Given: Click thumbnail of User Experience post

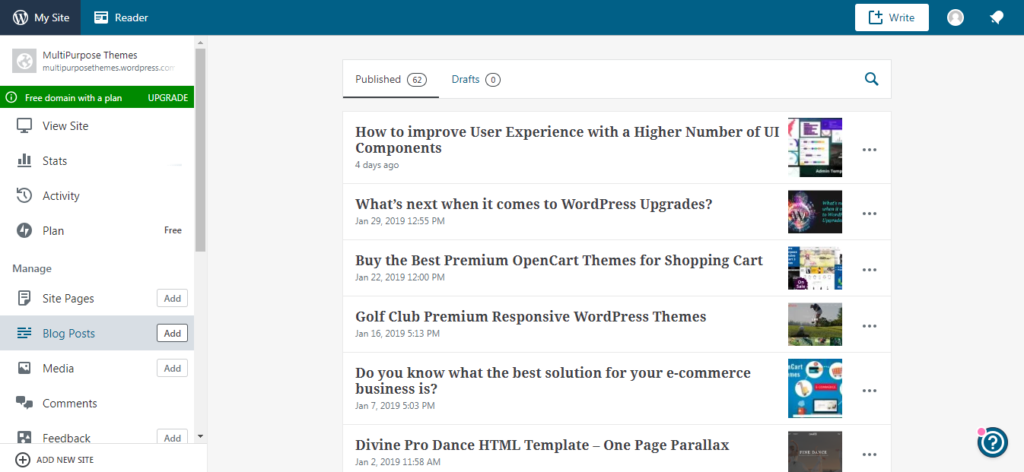Looking at the screenshot, I should pyautogui.click(x=815, y=148).
